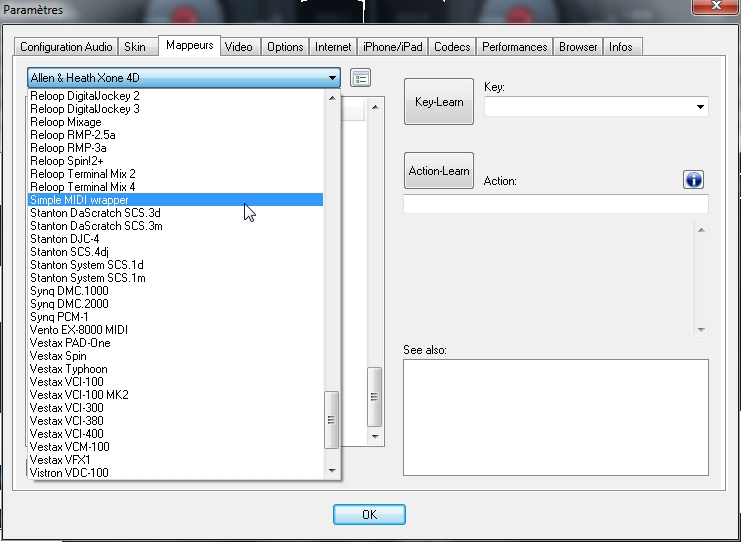Screen dimensions: 741x542
Task: Choose Stanton DJC-4
Action: pos(175,239)
